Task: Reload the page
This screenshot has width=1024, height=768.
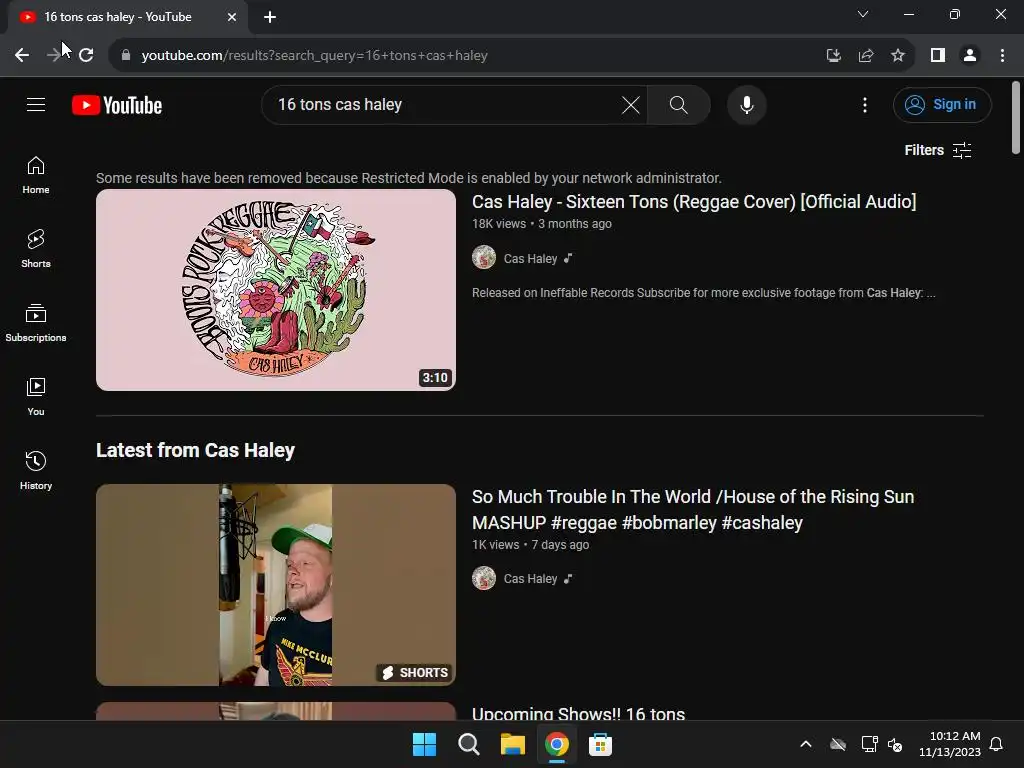Action: pos(86,56)
